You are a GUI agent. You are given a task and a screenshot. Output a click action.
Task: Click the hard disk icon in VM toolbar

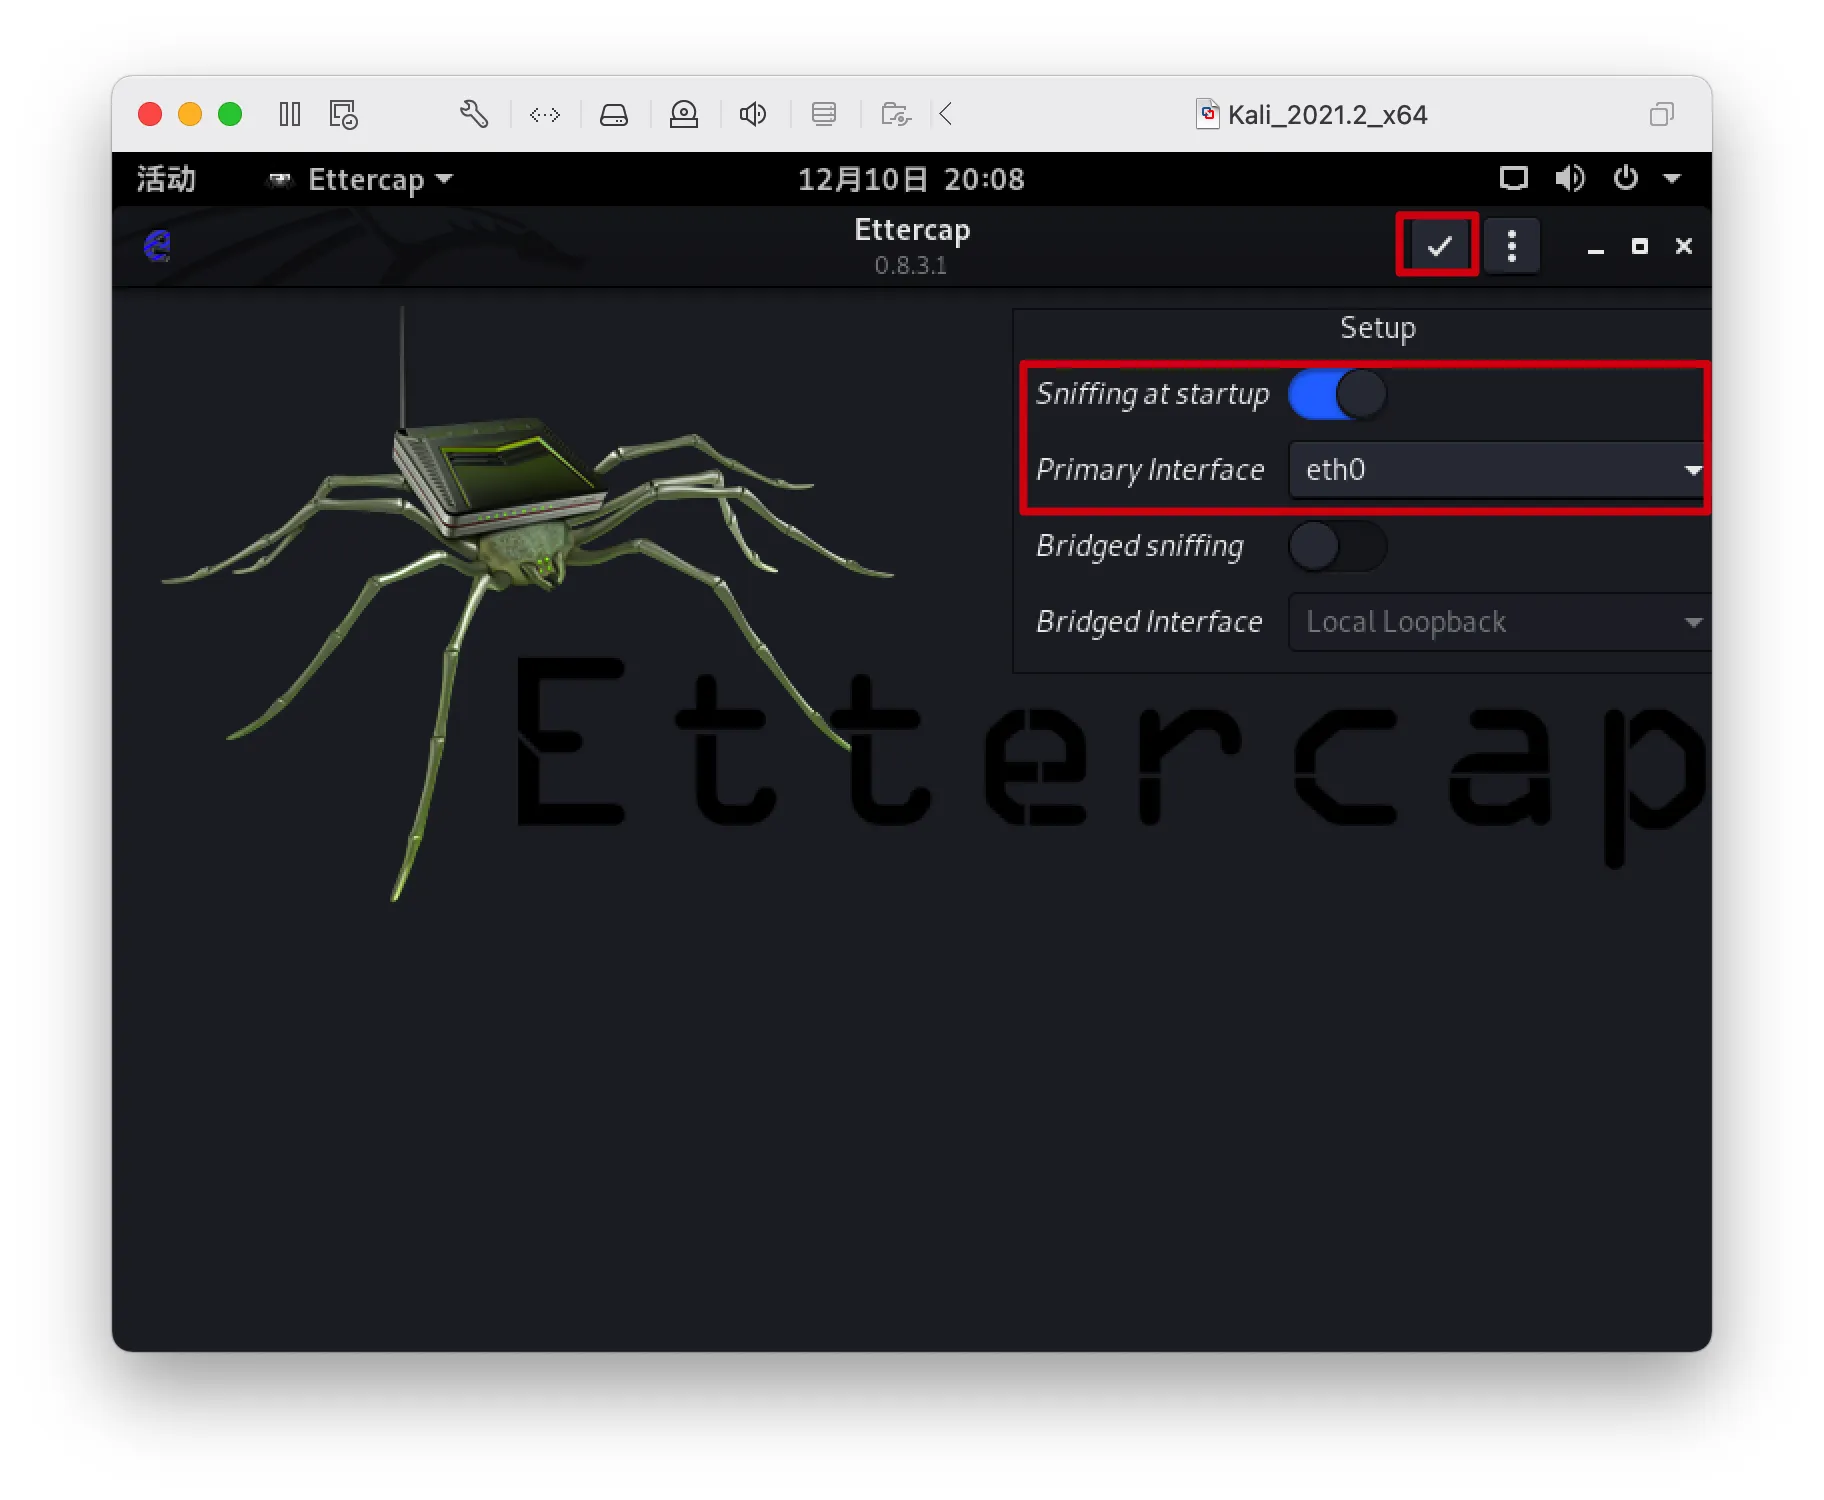[x=614, y=115]
